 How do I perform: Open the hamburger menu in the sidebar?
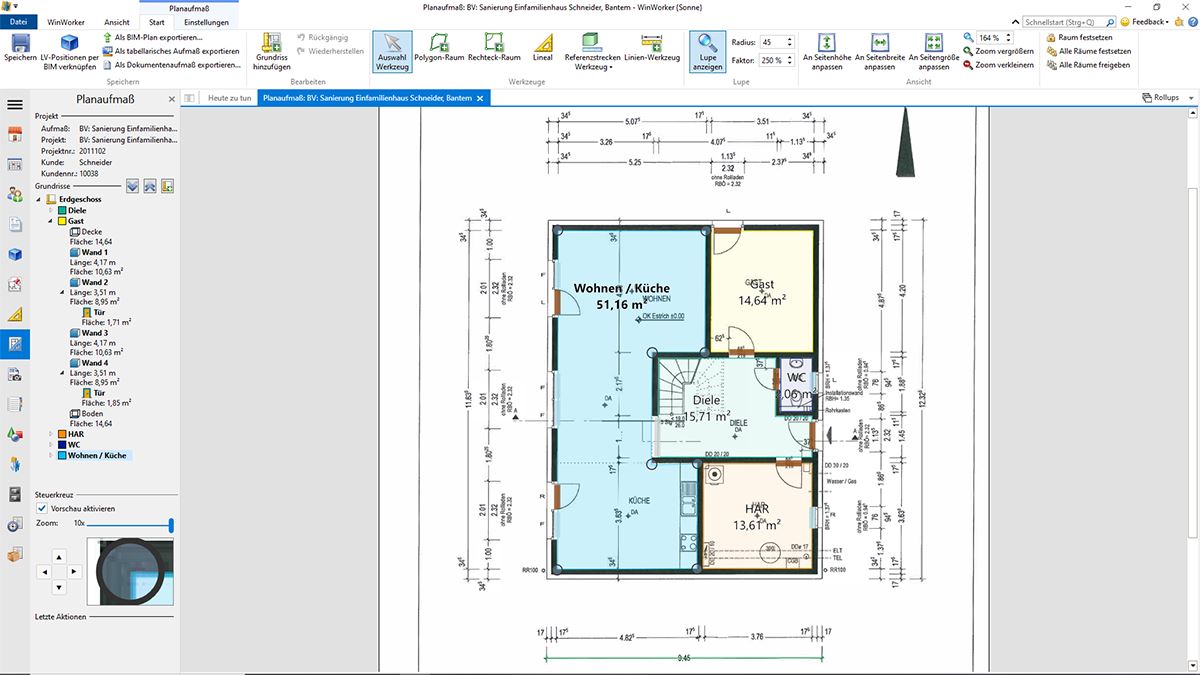click(15, 104)
